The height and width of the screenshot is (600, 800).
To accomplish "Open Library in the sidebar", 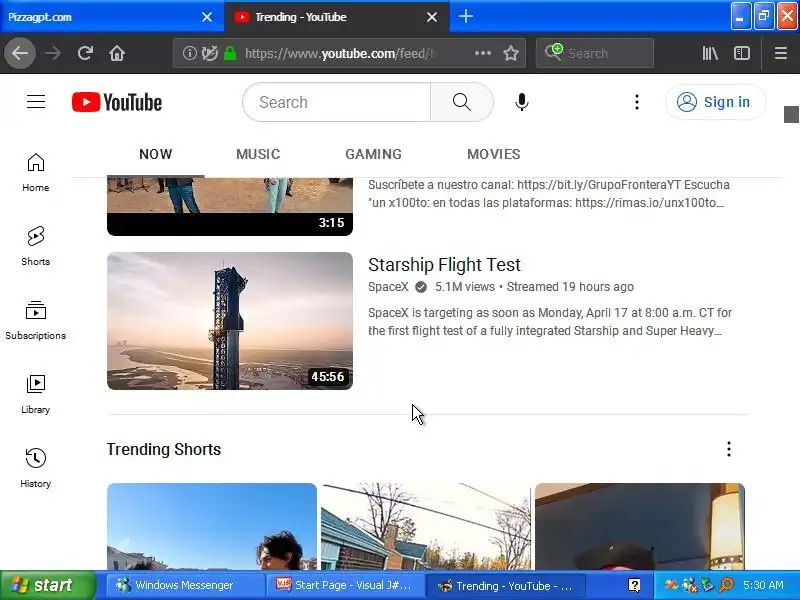I will [36, 394].
